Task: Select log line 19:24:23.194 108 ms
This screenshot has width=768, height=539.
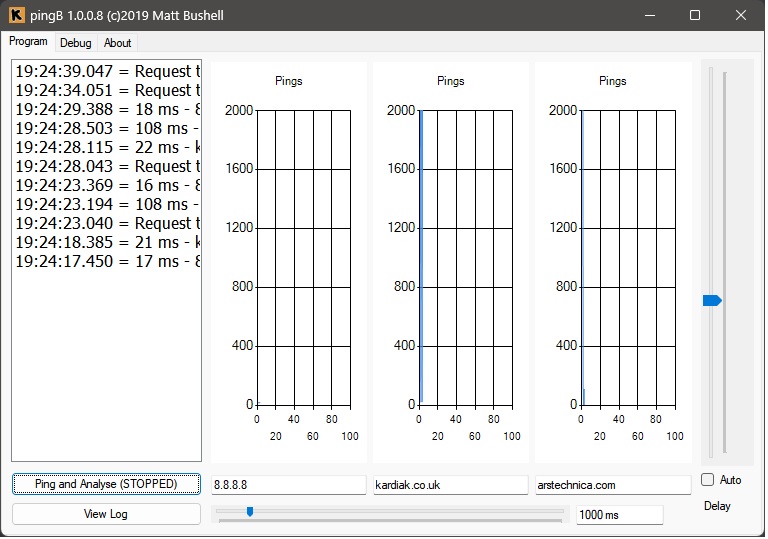Action: 107,204
